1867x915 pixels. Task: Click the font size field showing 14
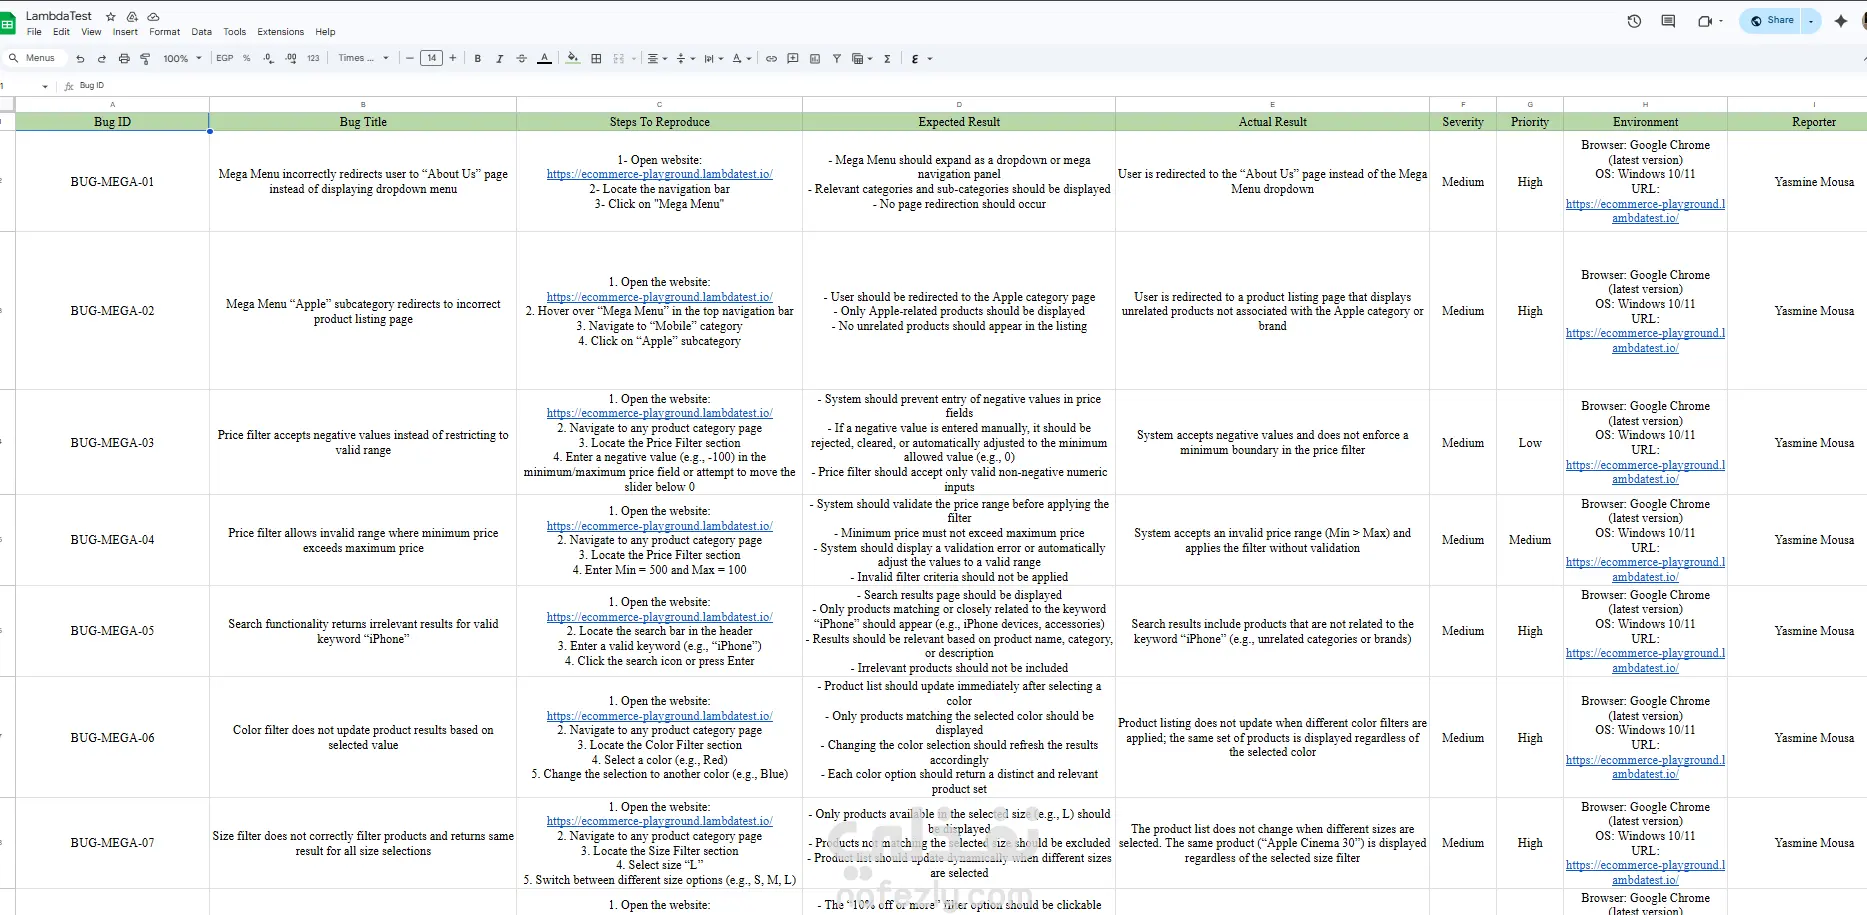coord(431,59)
